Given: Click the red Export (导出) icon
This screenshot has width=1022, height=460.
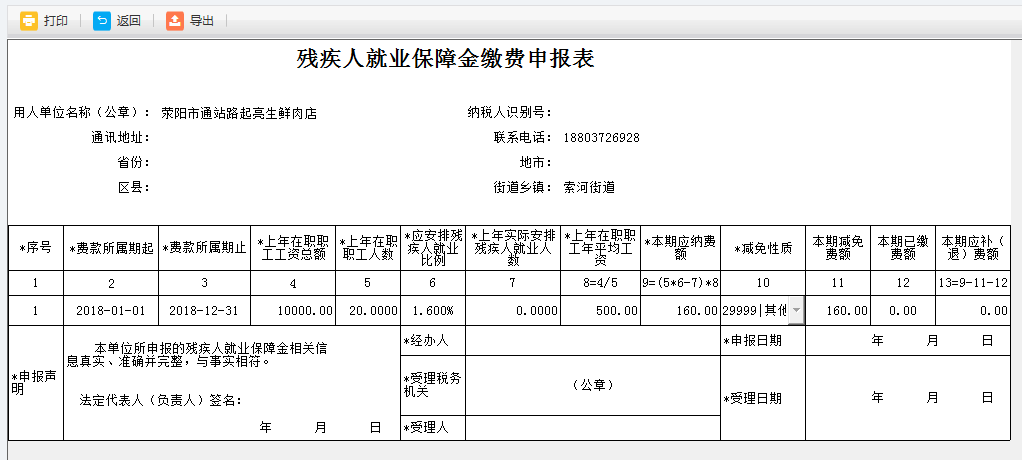Looking at the screenshot, I should coord(175,21).
